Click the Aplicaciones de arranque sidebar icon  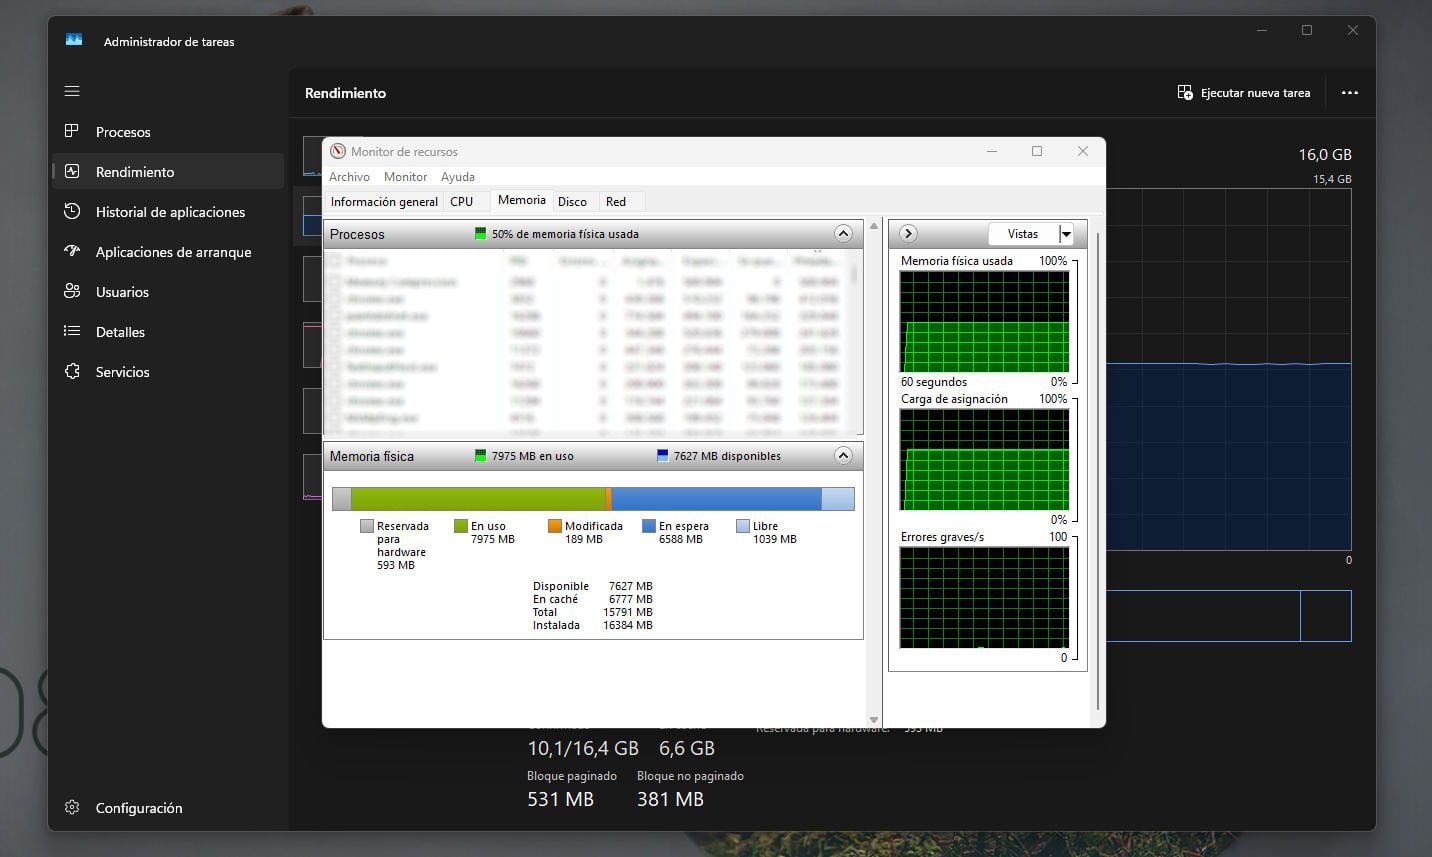point(72,251)
